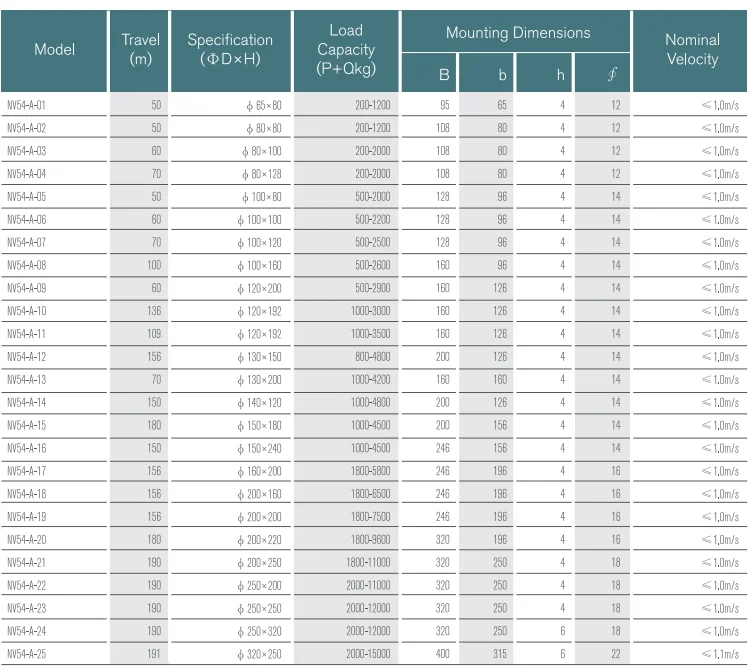This screenshot has width=750, height=670.
Task: Click the Specification (ΦD×H) header
Action: pyautogui.click(x=230, y=50)
